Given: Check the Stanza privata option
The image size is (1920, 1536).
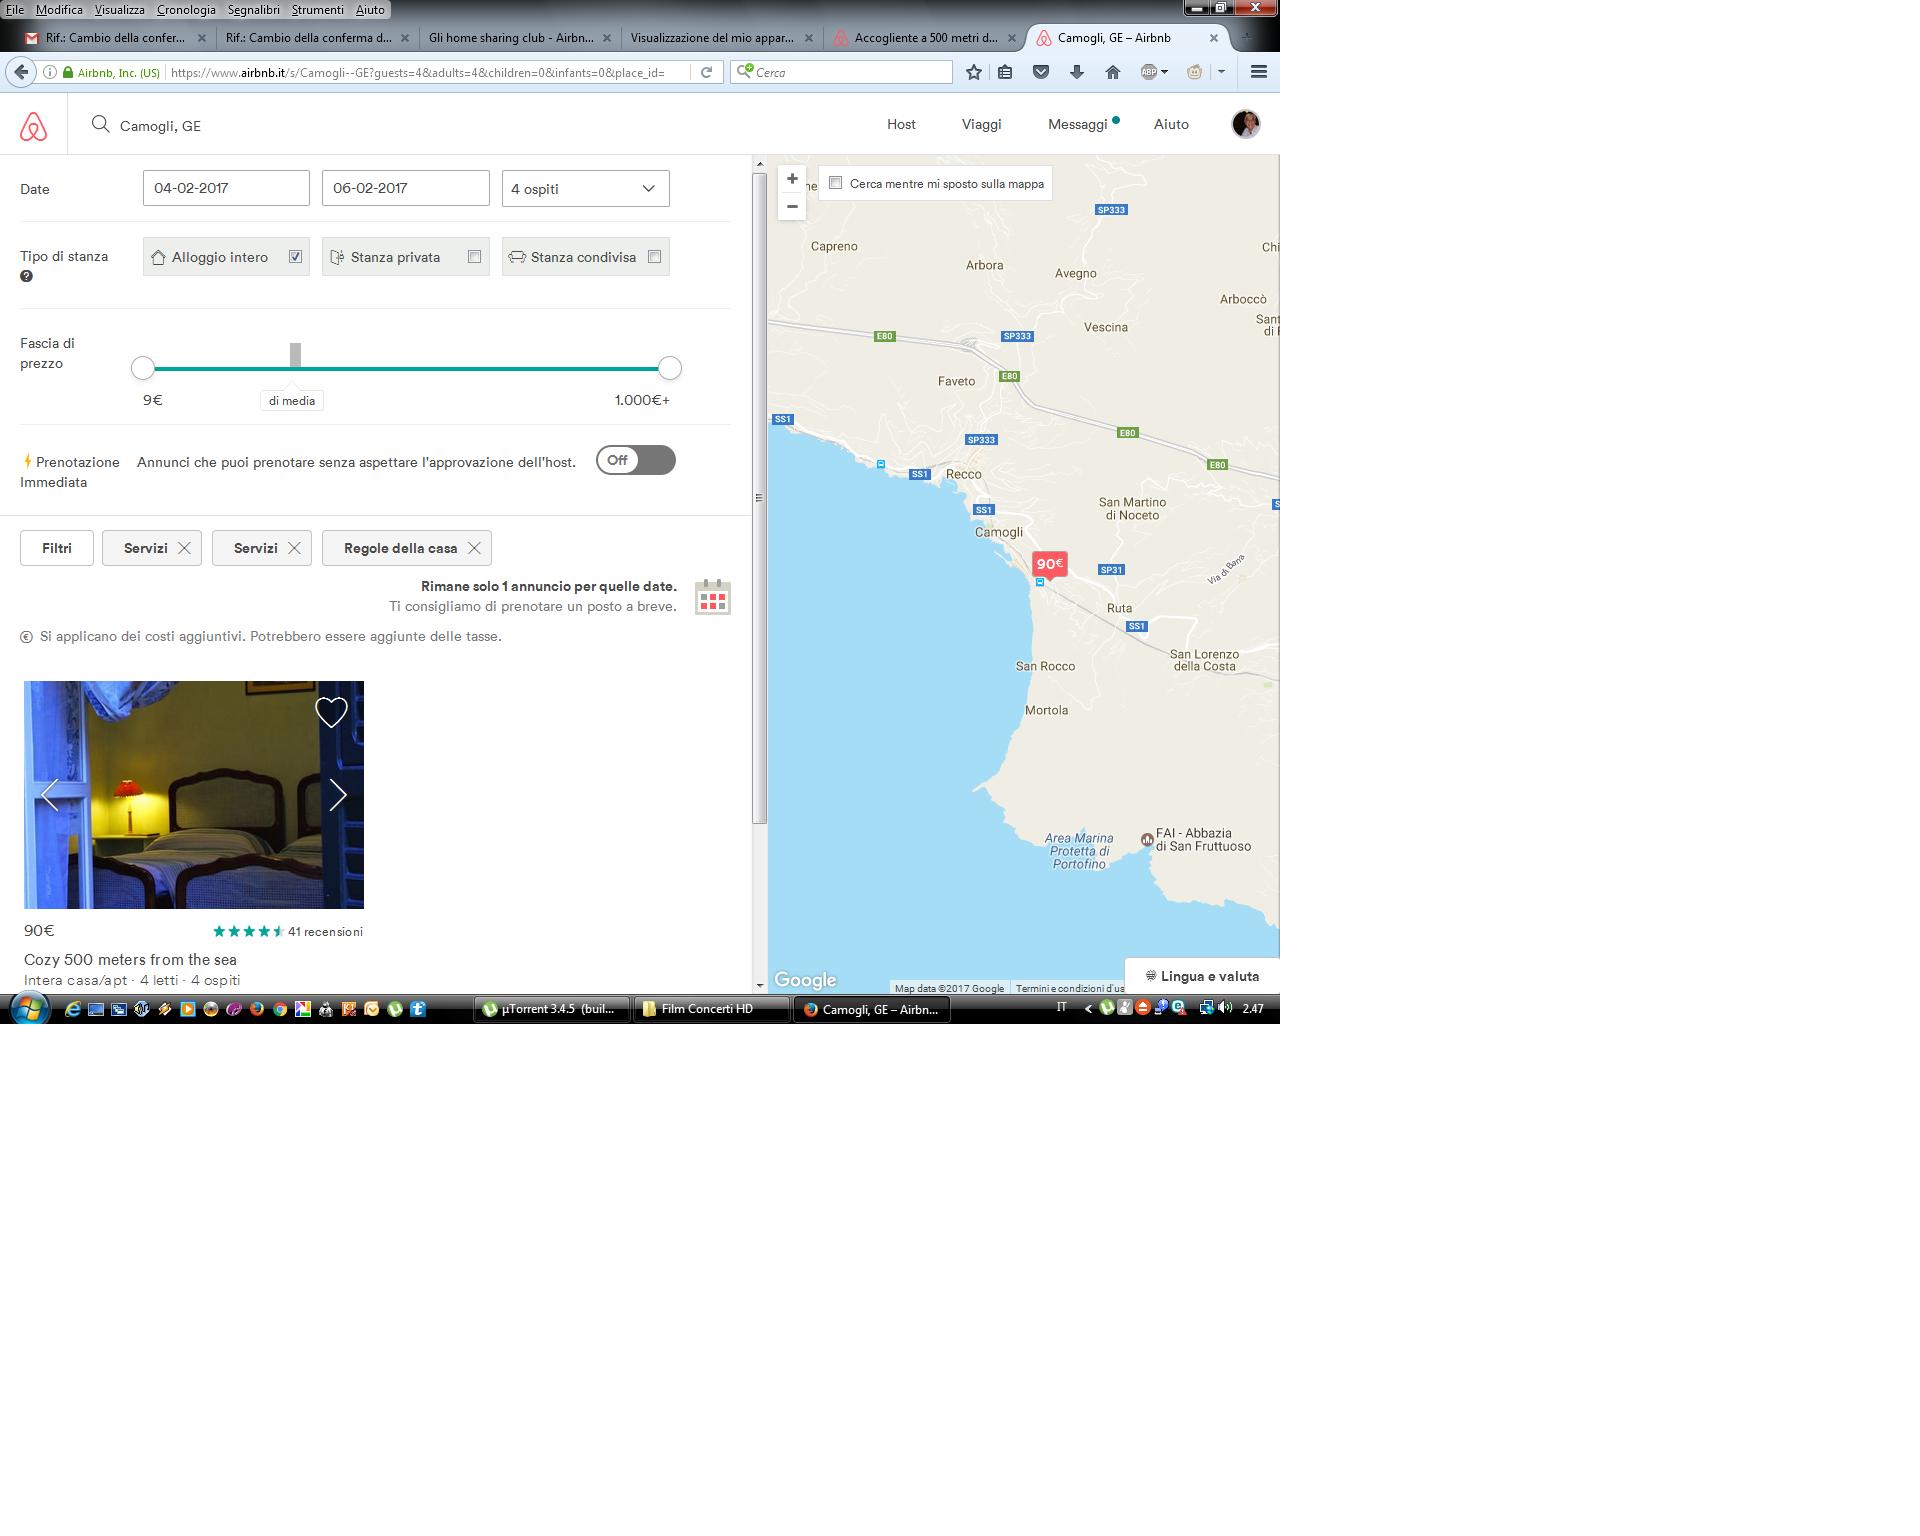Looking at the screenshot, I should [474, 257].
